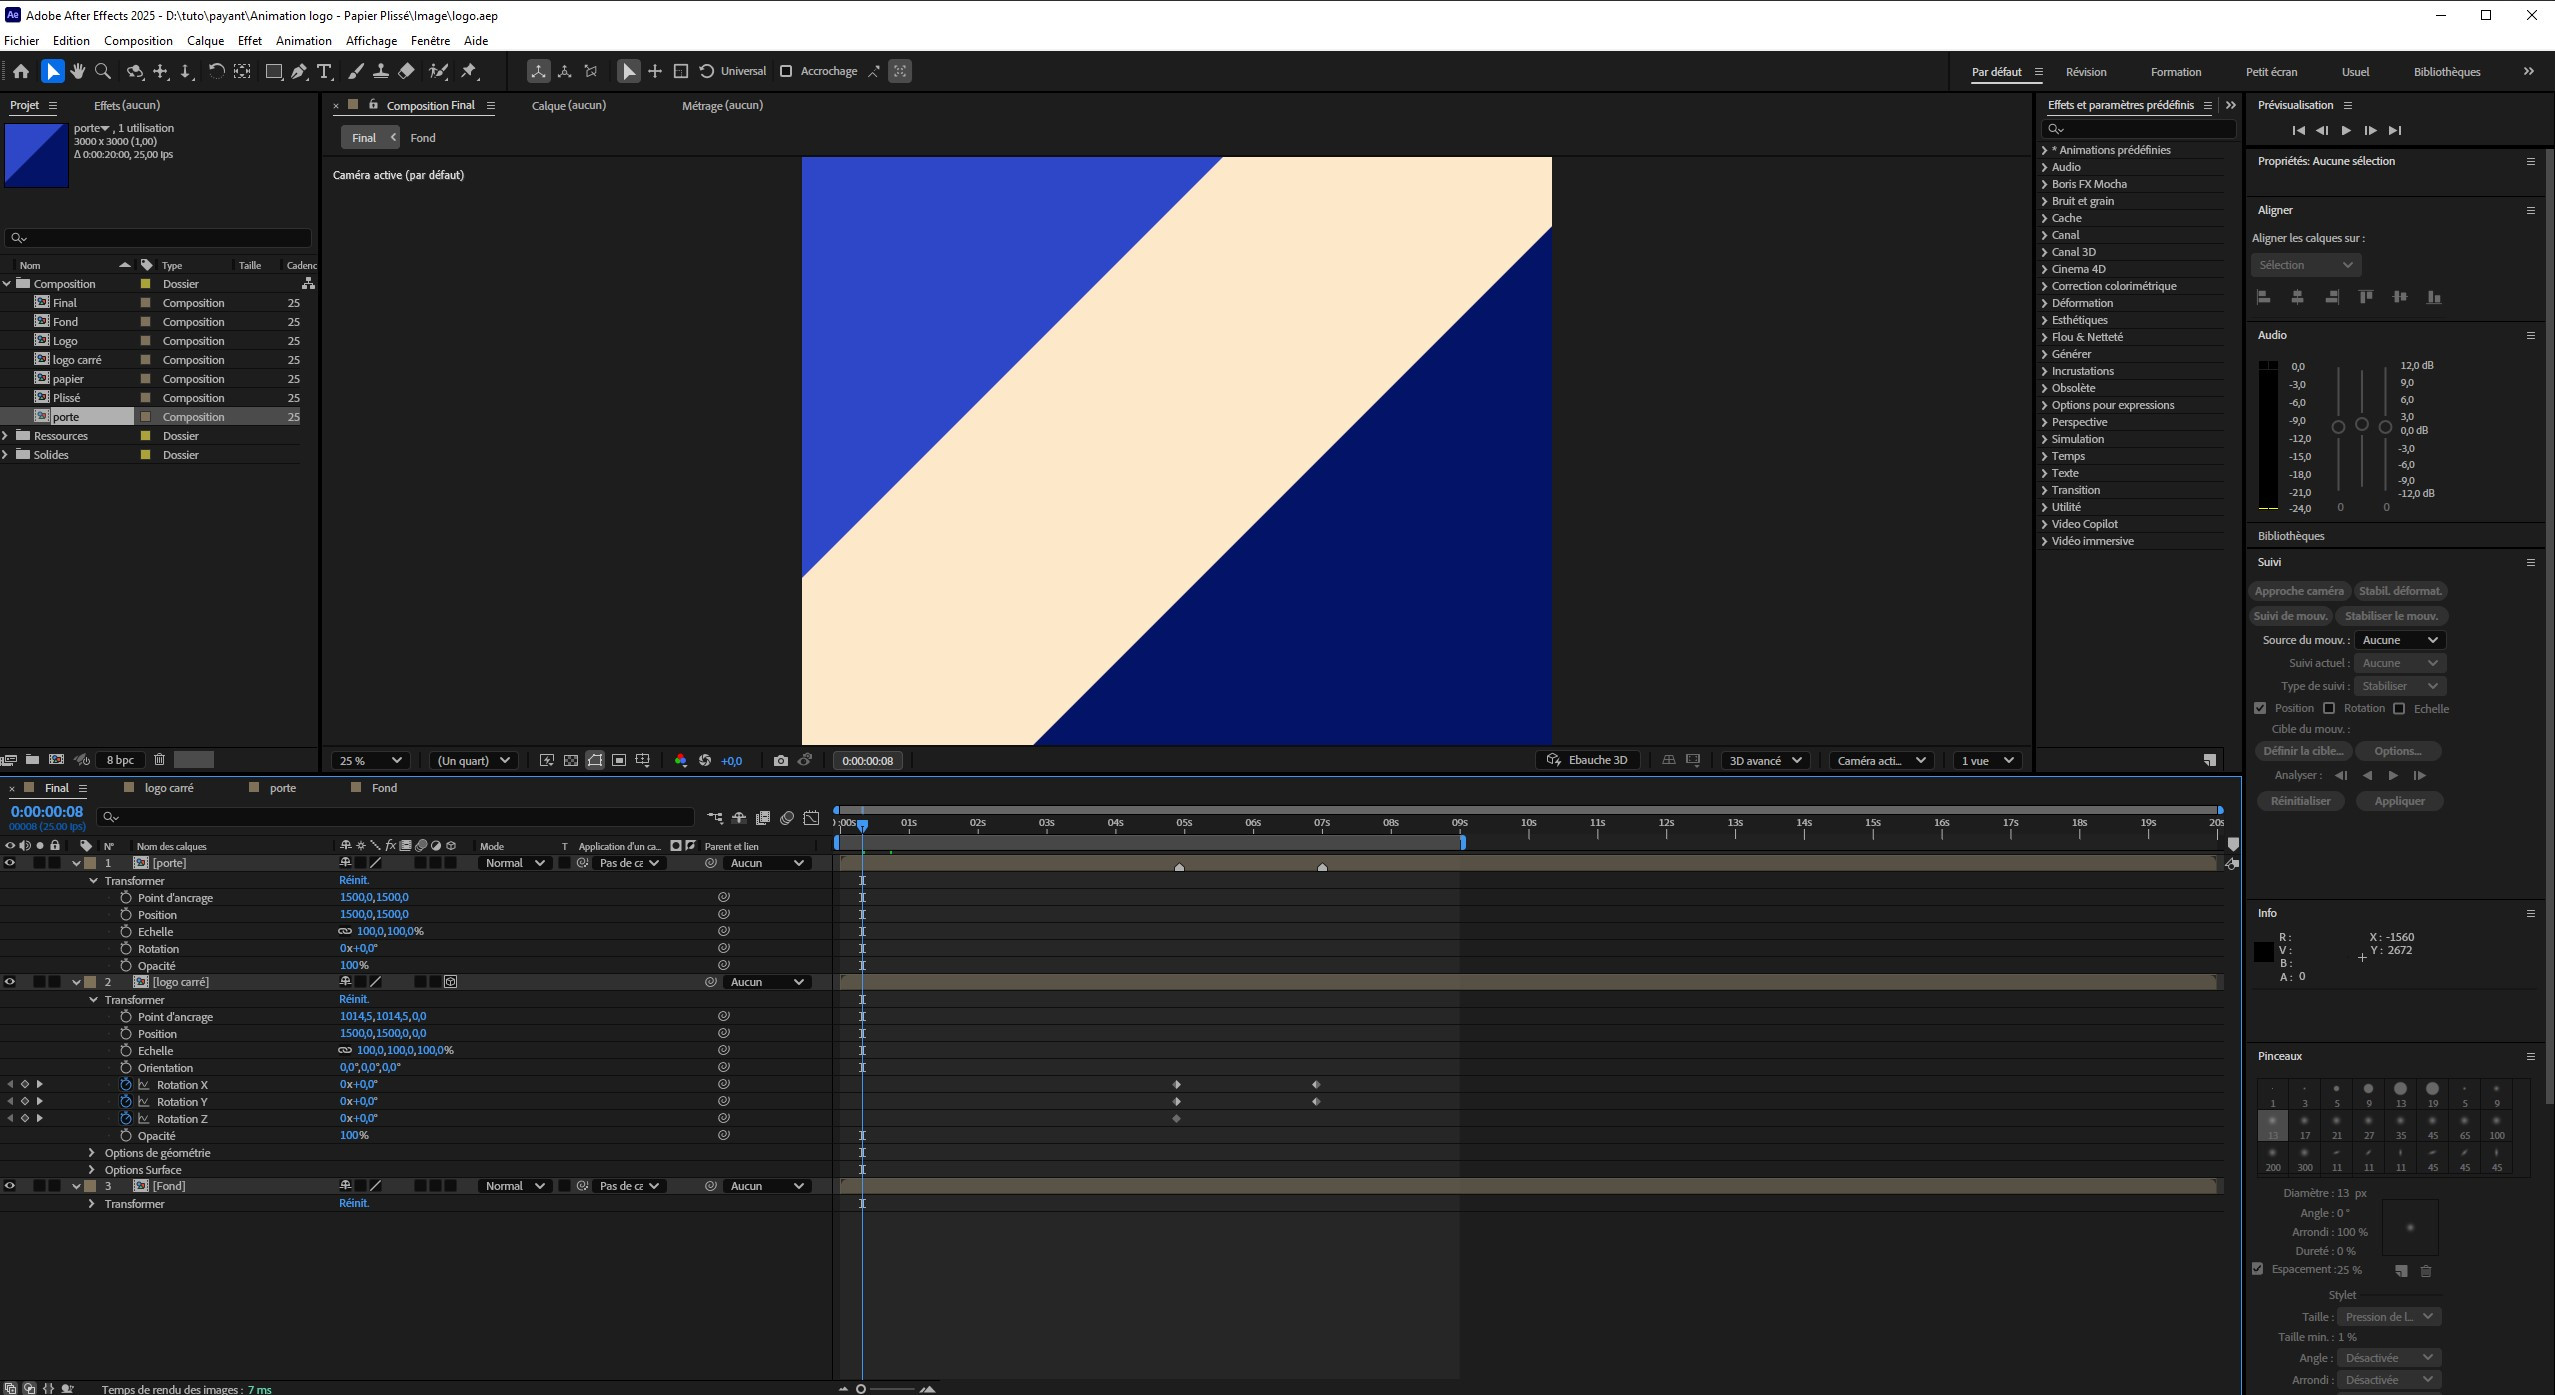The width and height of the screenshot is (2555, 1395).
Task: Select the Hand tool
Action: point(77,71)
